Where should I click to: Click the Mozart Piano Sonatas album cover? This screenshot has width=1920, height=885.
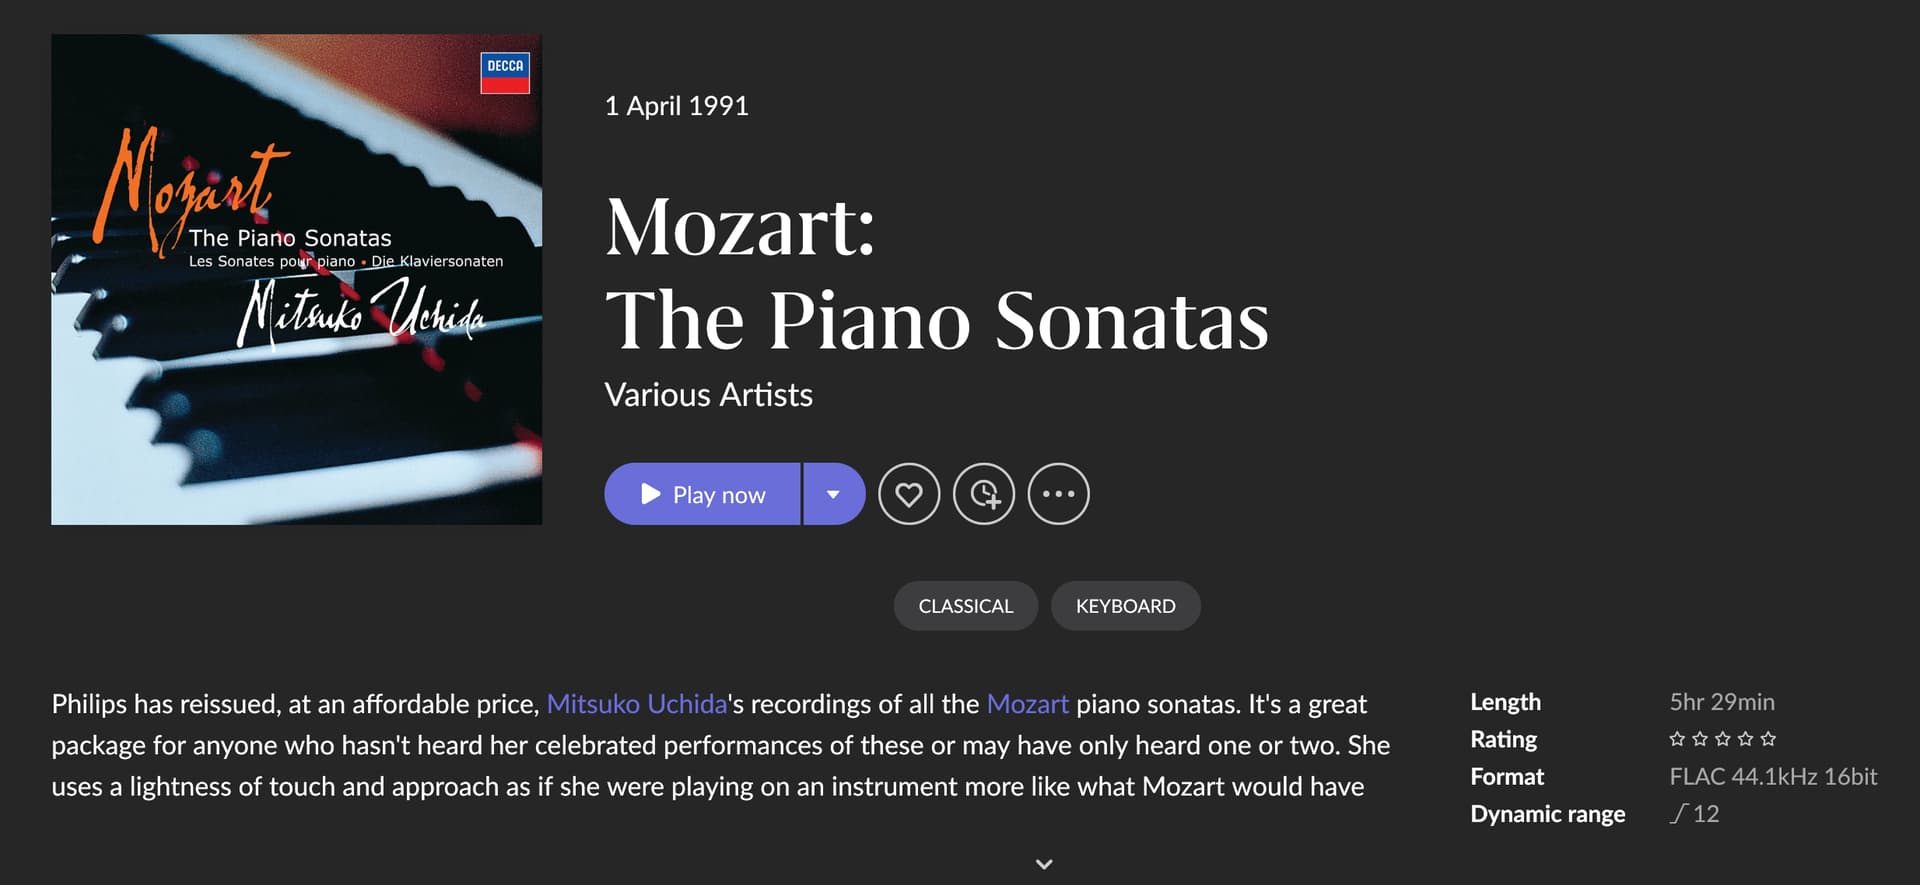(x=297, y=280)
